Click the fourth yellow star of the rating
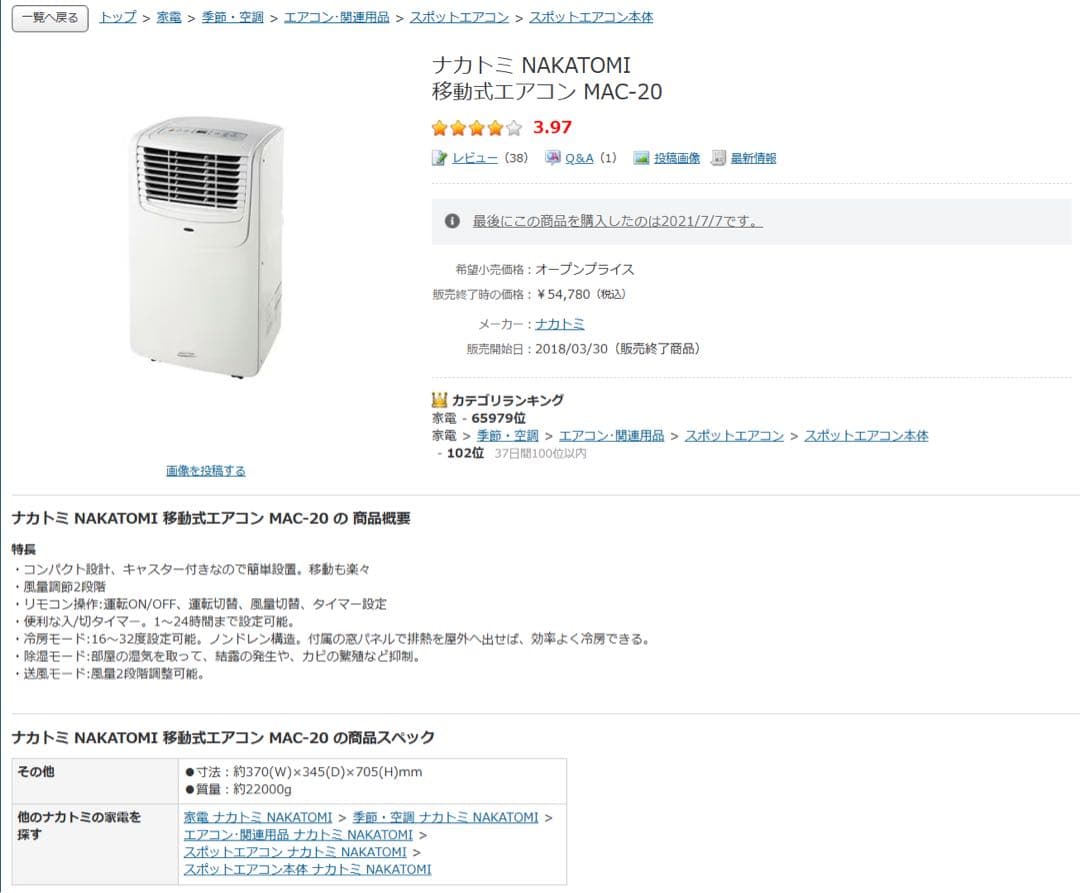Image resolution: width=1080 pixels, height=893 pixels. click(x=493, y=128)
